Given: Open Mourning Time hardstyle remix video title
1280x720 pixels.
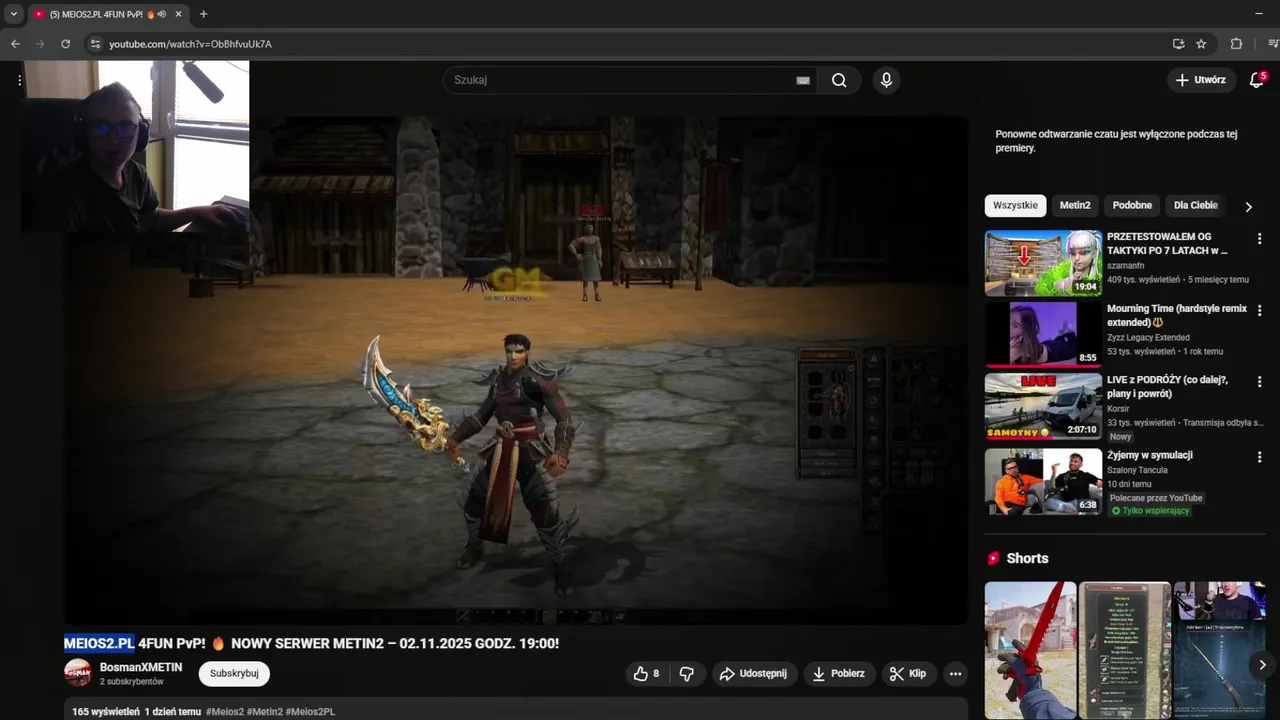Looking at the screenshot, I should (x=1177, y=316).
